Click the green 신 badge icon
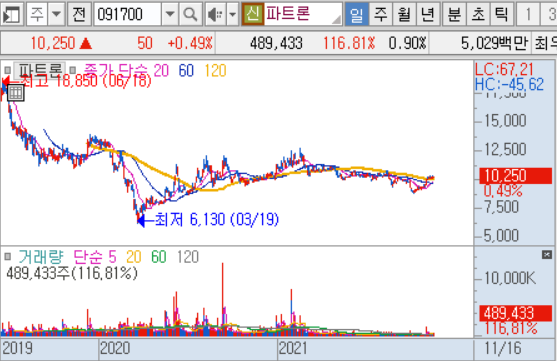557x361 pixels. point(253,14)
